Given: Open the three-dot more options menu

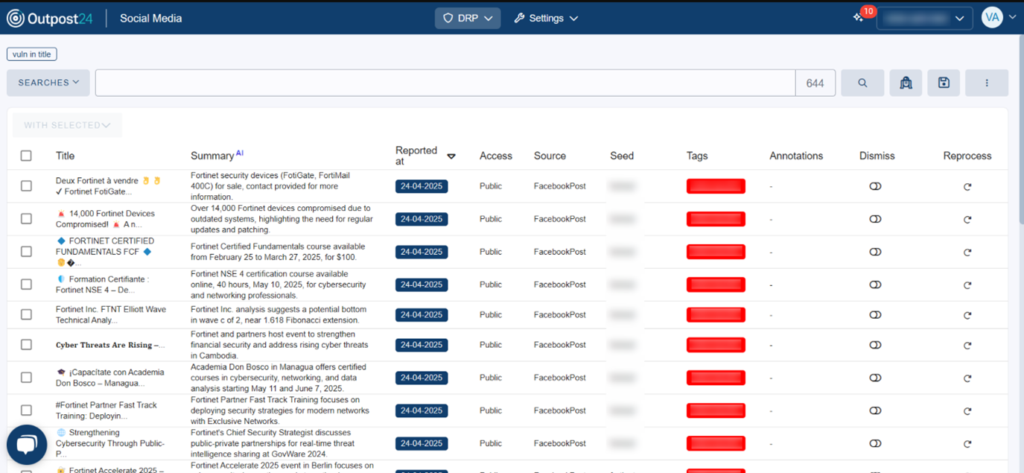Looking at the screenshot, I should pos(986,83).
